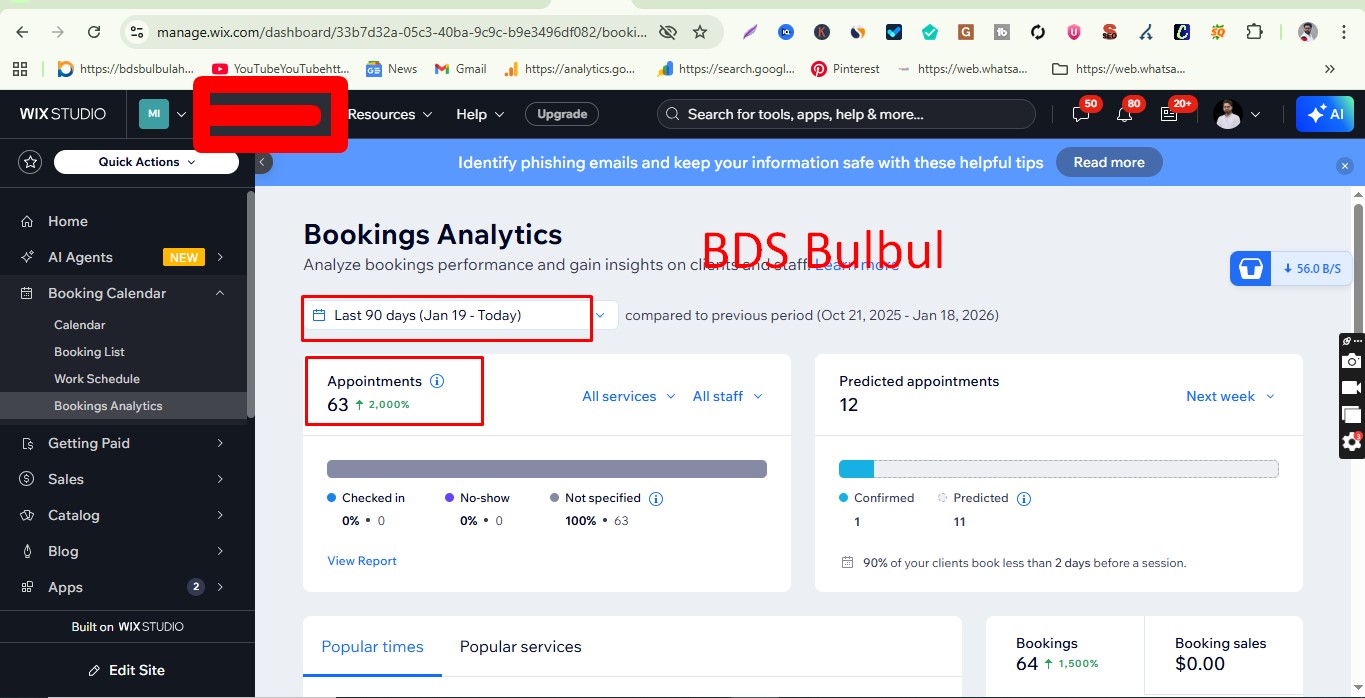Click the Upgrade button
1365x698 pixels.
(x=561, y=114)
